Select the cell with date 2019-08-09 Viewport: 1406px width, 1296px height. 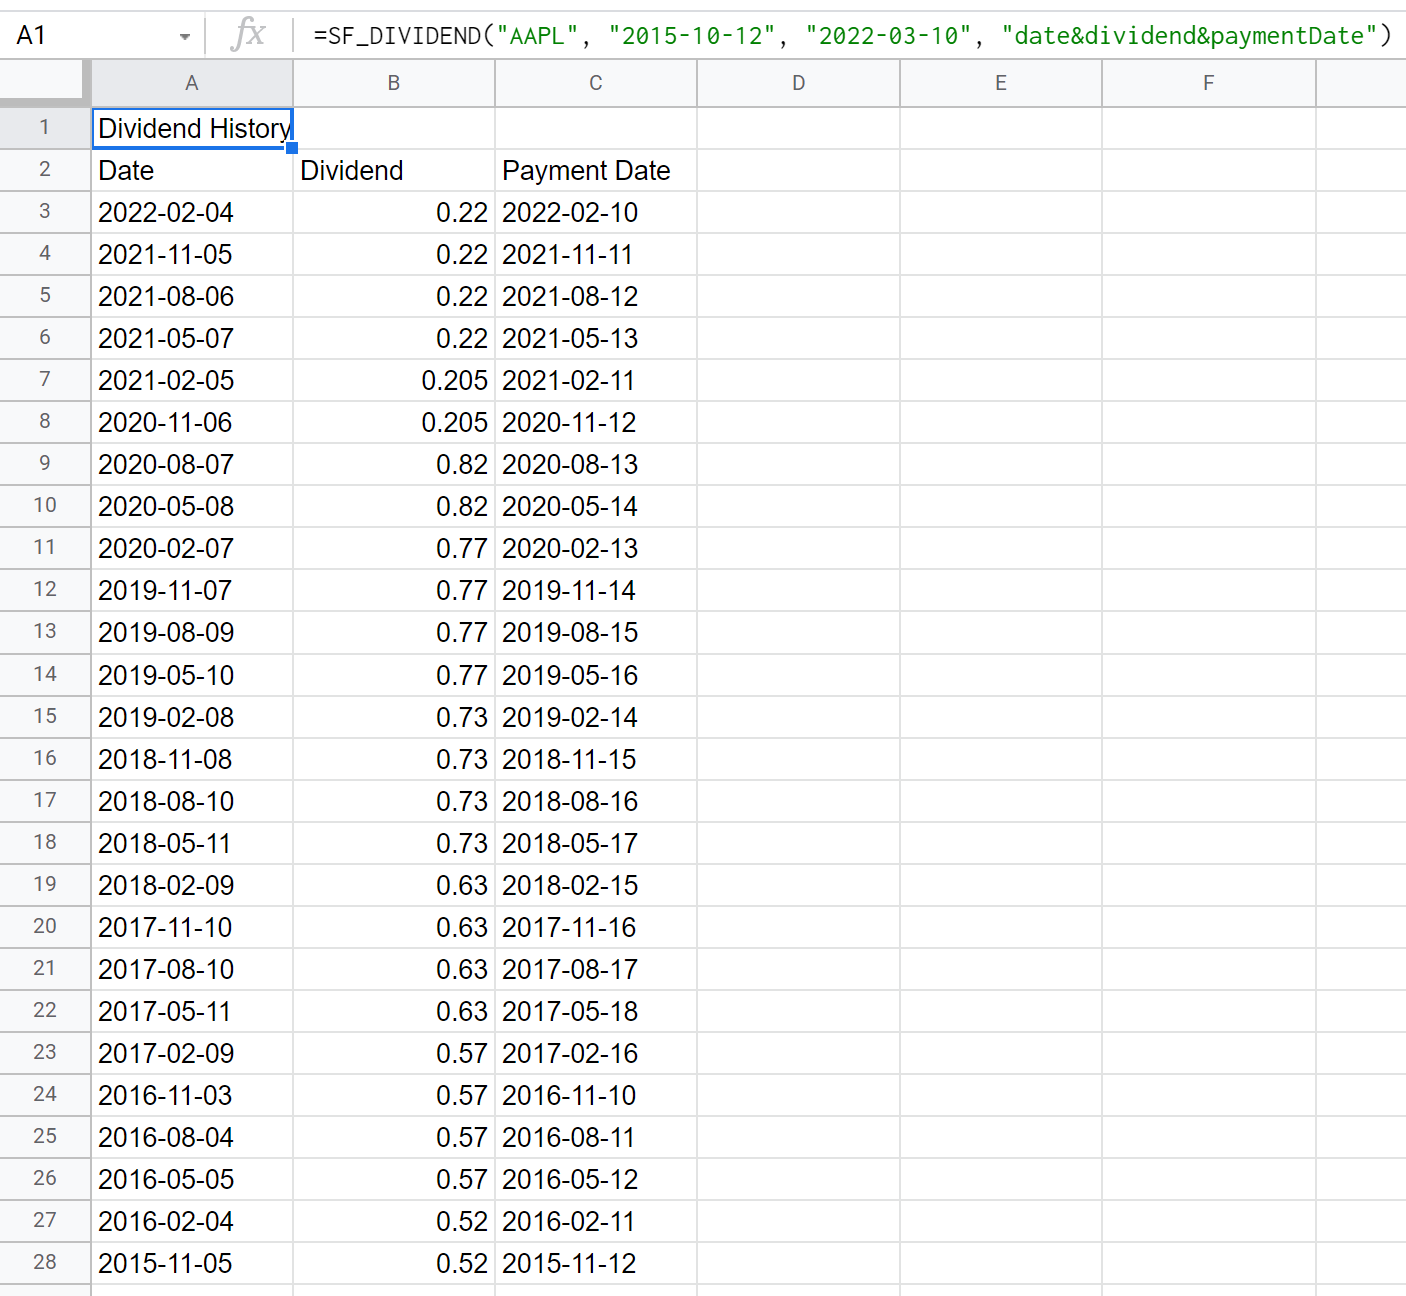tap(192, 632)
